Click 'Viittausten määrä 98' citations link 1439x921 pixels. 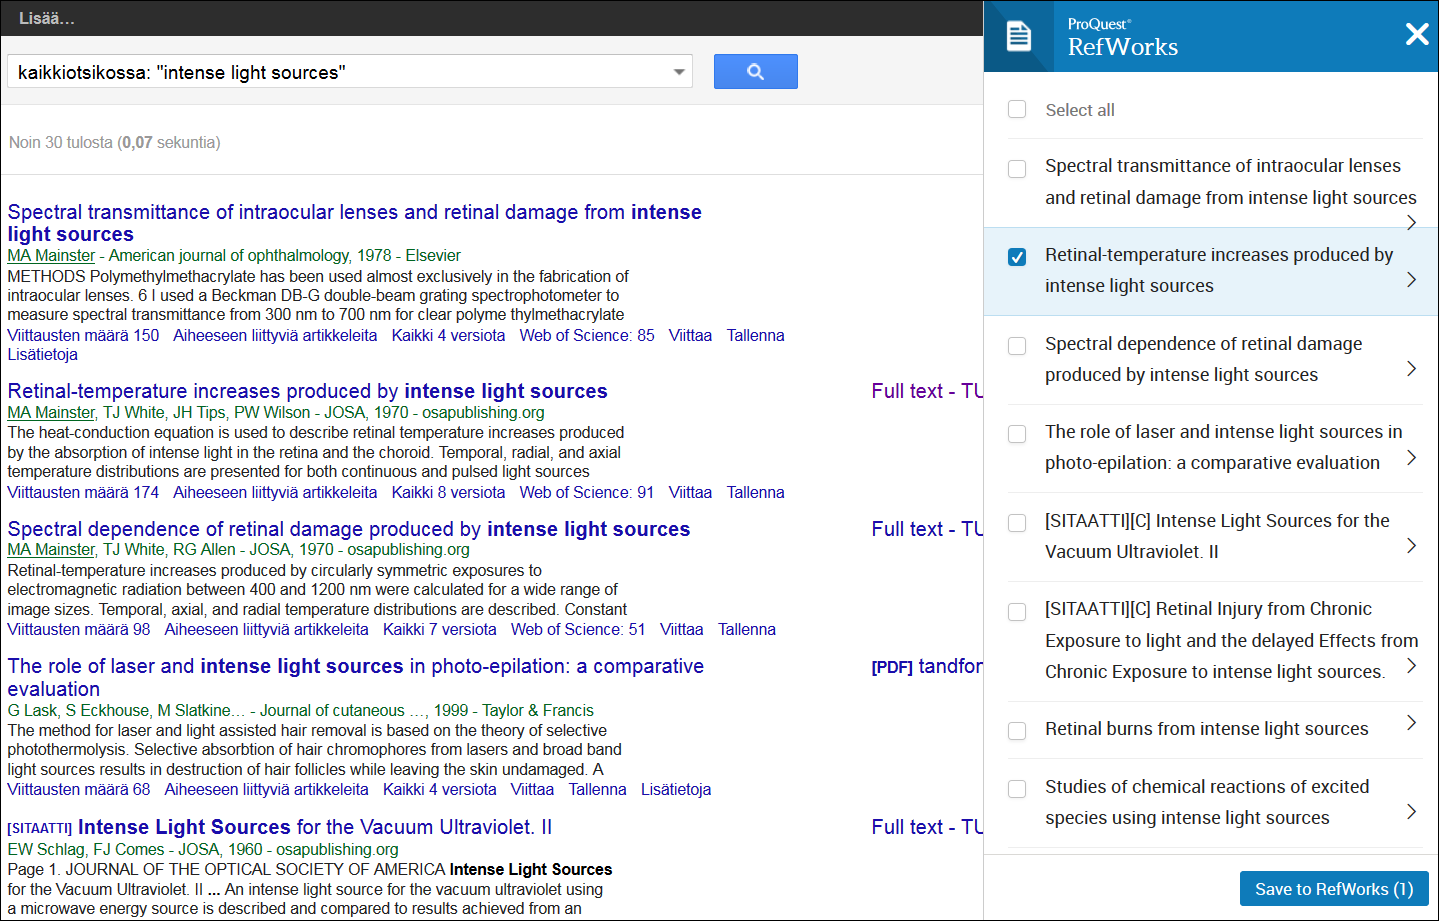pyautogui.click(x=79, y=629)
